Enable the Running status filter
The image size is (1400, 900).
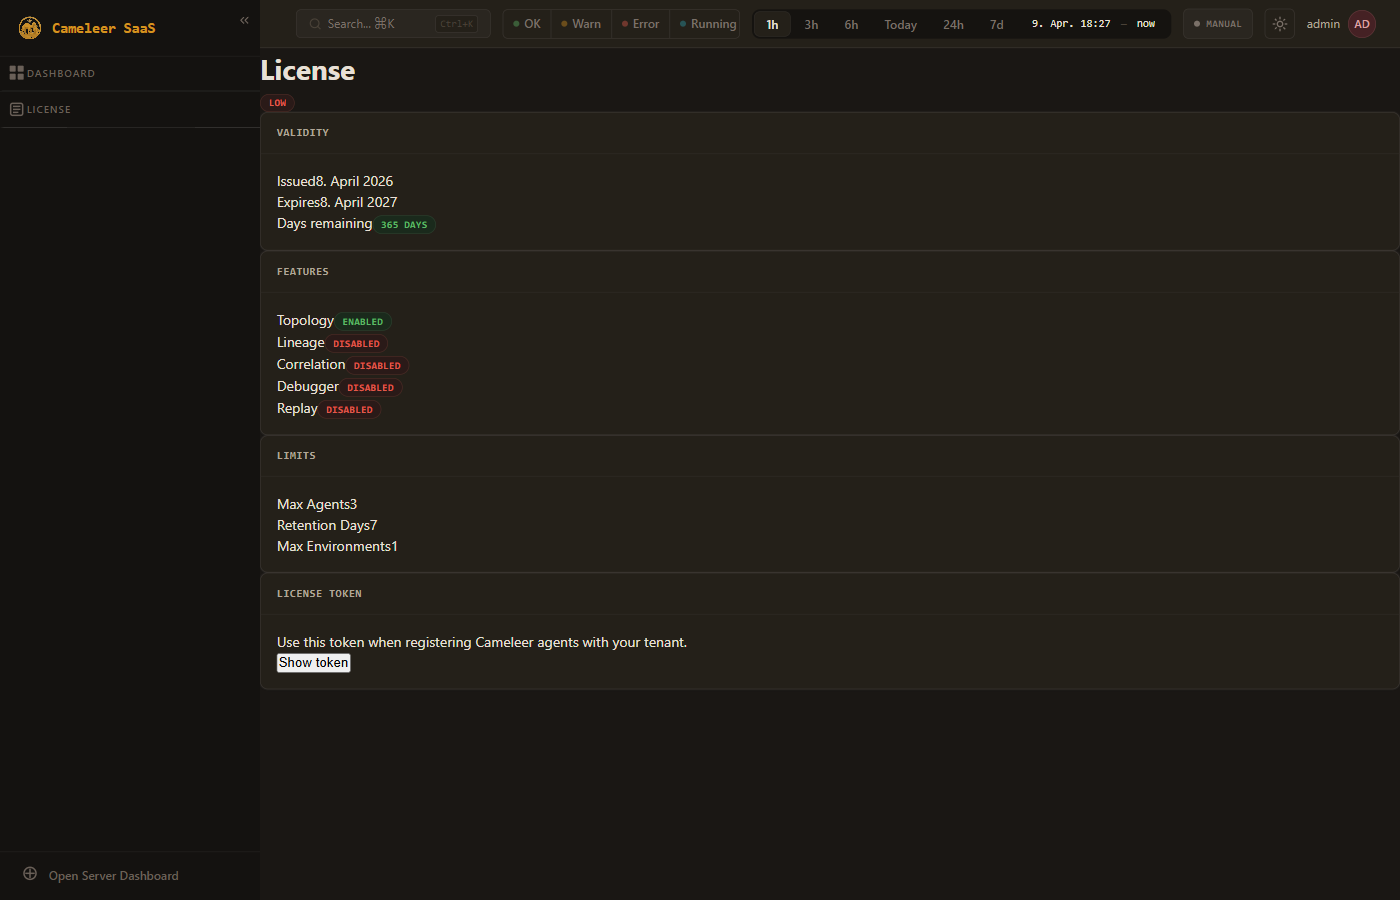708,24
